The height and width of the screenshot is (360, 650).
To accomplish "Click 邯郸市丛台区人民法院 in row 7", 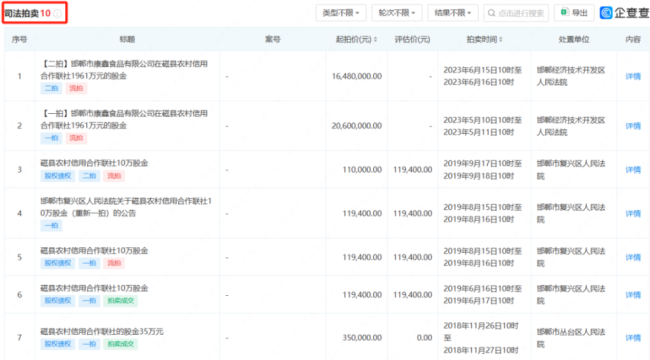I will 571,338.
